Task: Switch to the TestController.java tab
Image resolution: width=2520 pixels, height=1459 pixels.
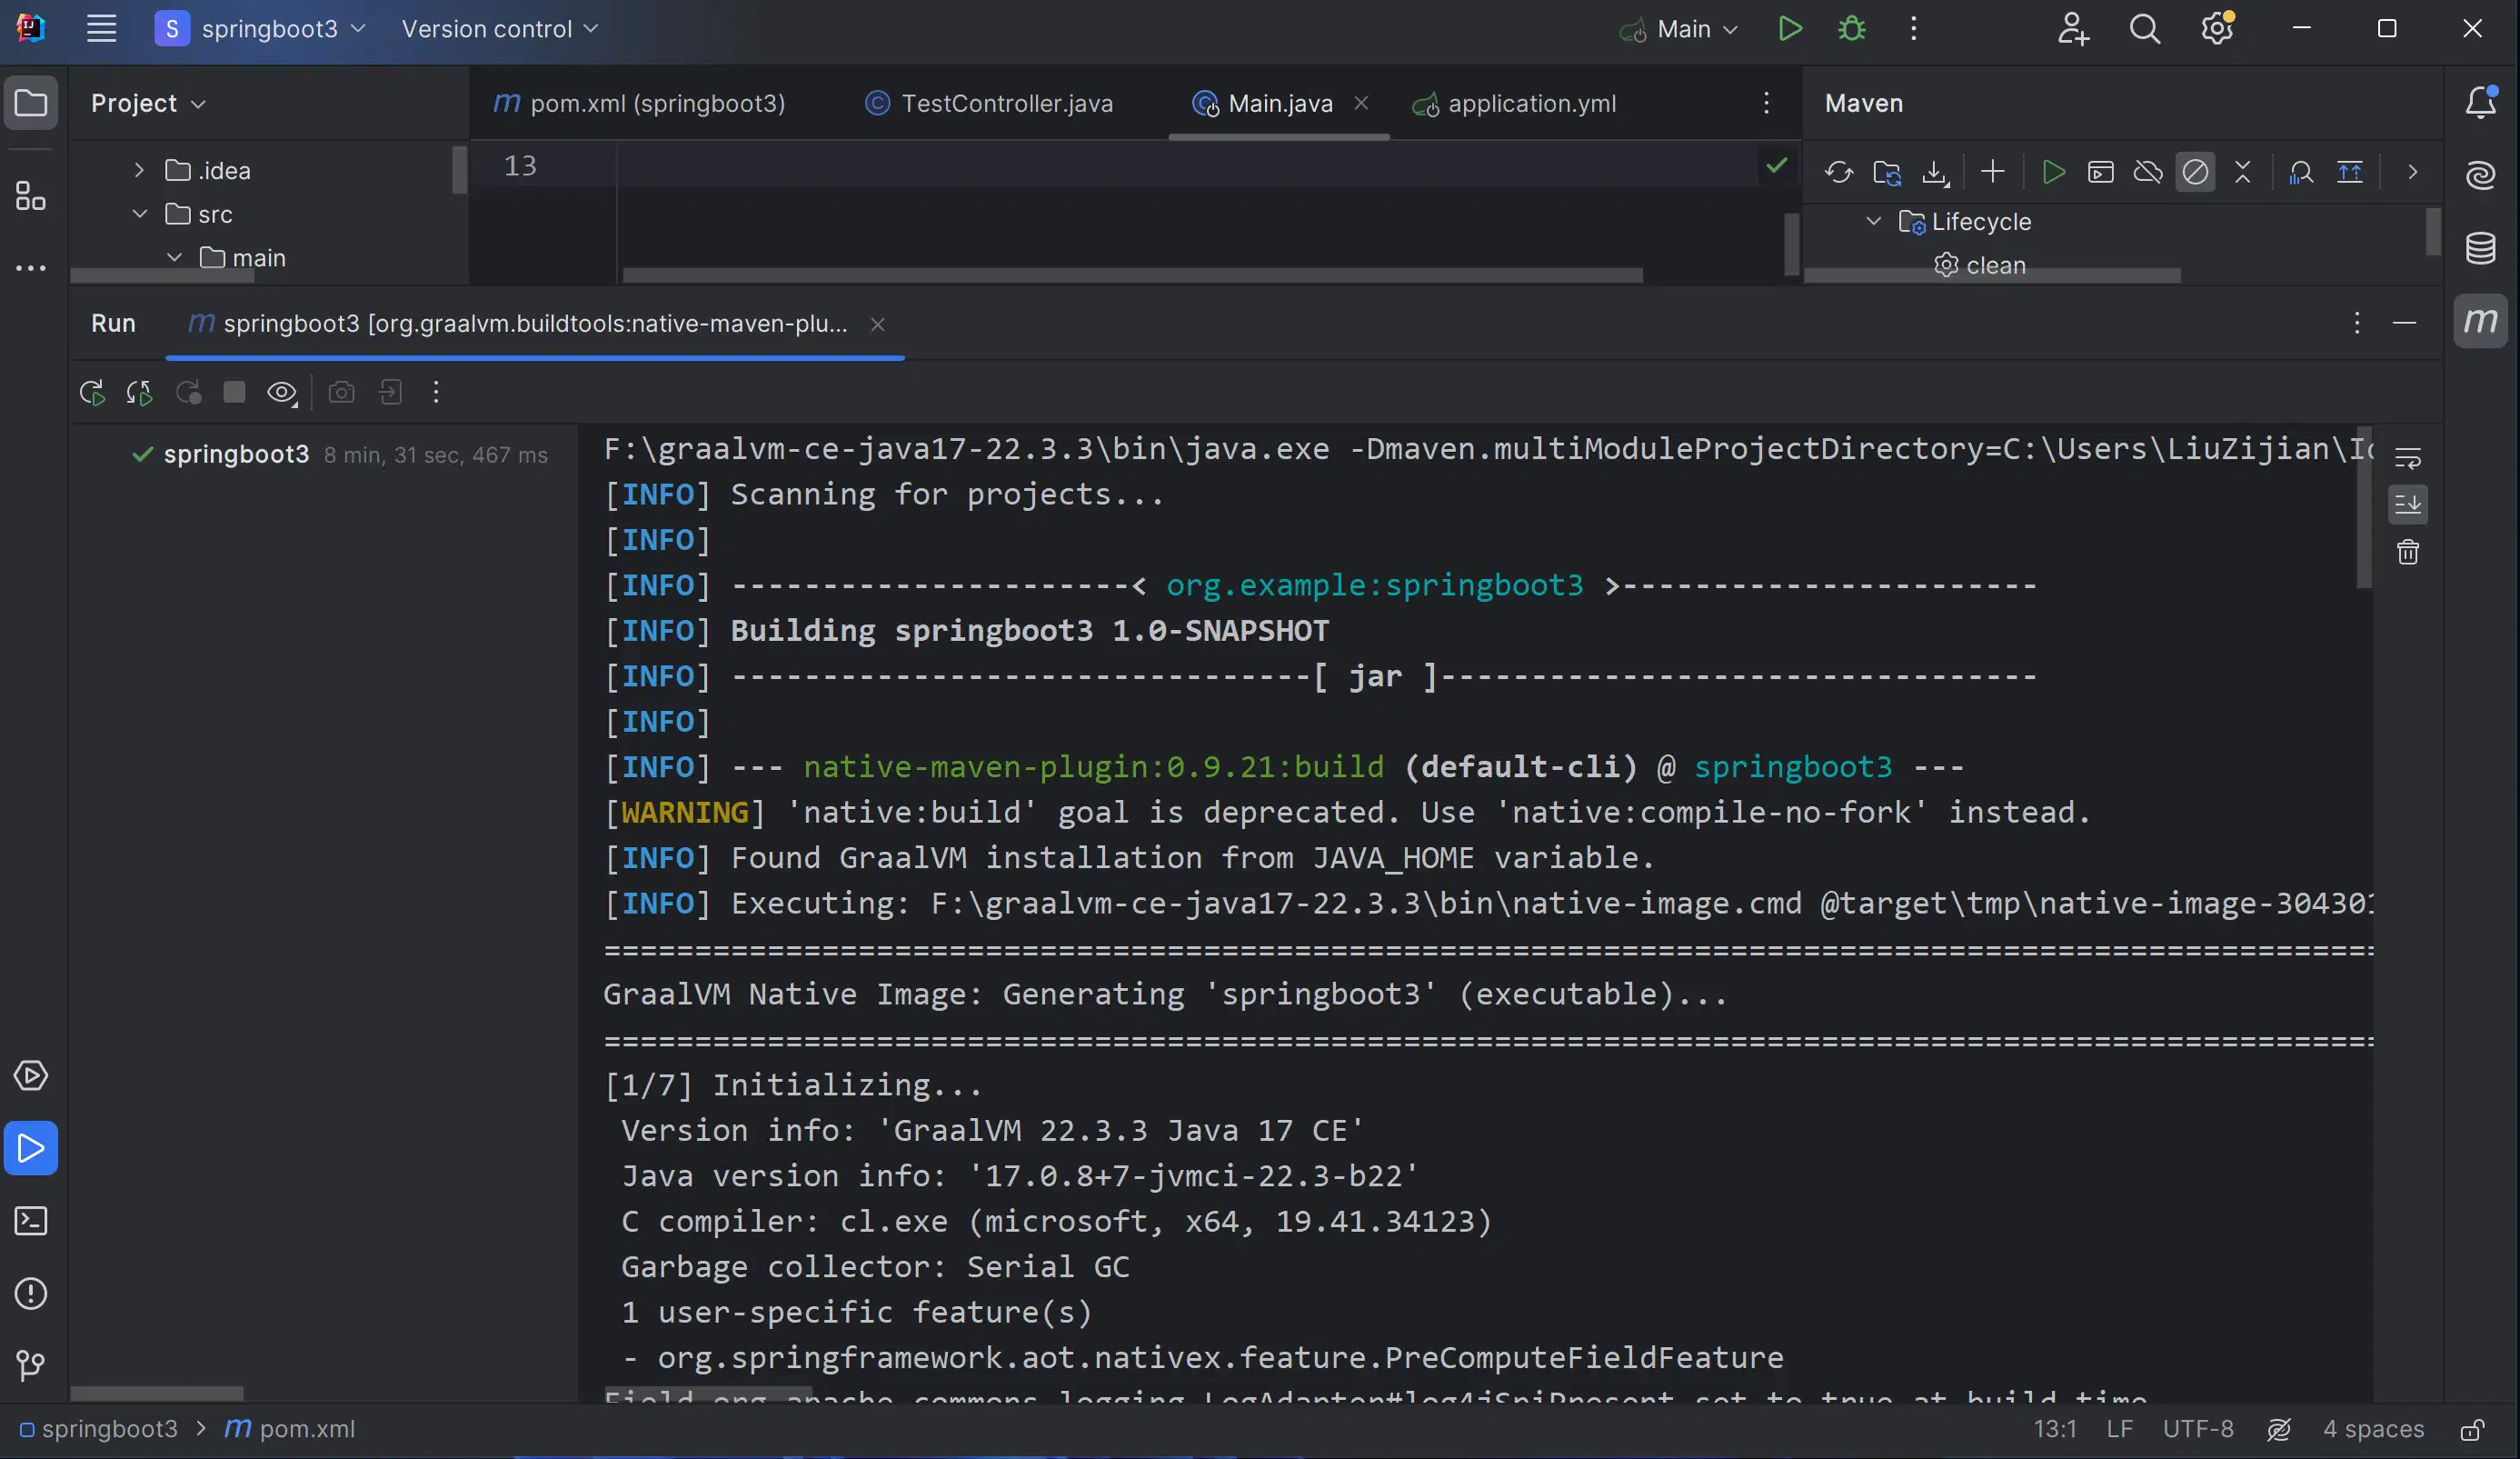Action: click(1005, 103)
